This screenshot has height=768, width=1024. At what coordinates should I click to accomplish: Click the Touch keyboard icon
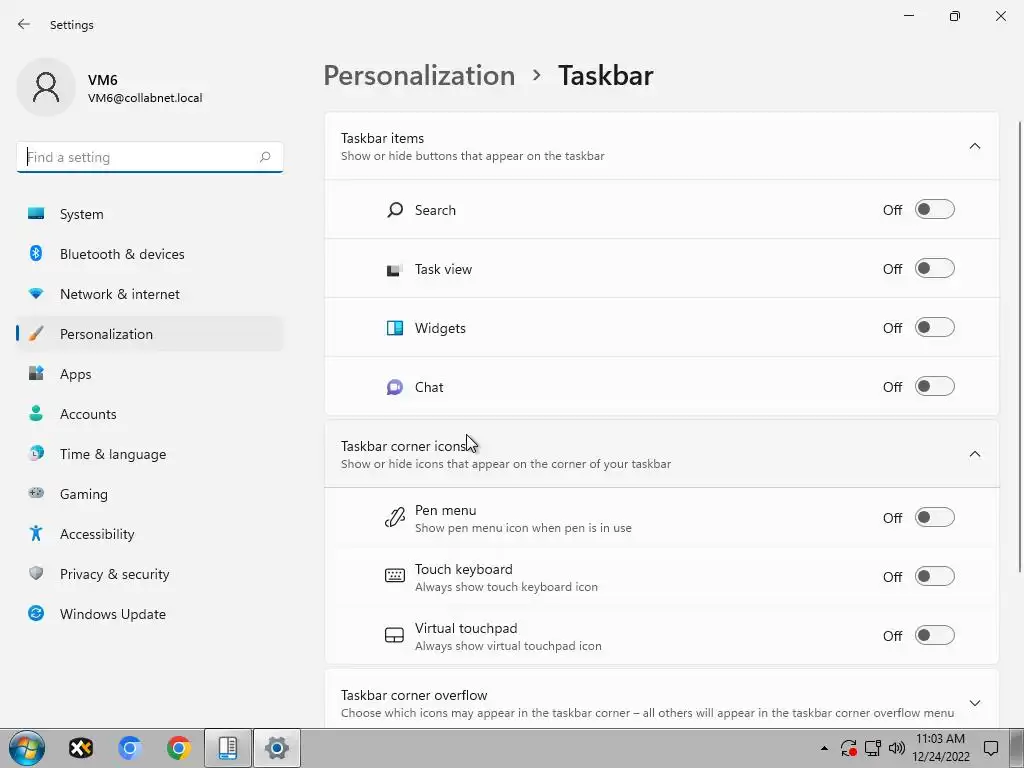[x=394, y=576]
